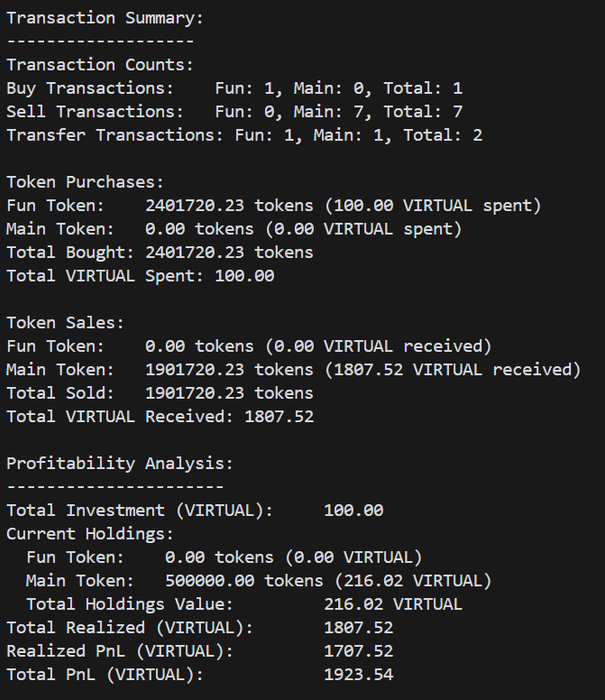Click the "Realized PnL (VIRTUAL):" label
This screenshot has height=700, width=605.
coord(120,651)
